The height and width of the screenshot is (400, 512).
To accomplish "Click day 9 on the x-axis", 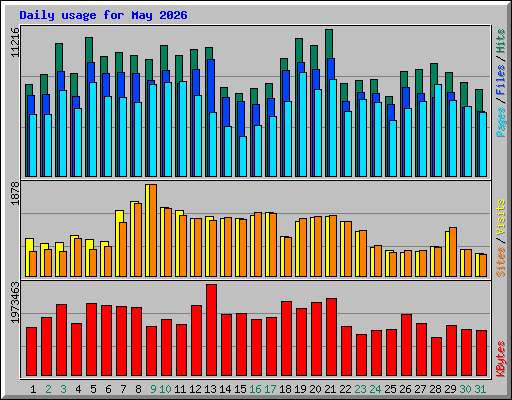I will pyautogui.click(x=153, y=389).
